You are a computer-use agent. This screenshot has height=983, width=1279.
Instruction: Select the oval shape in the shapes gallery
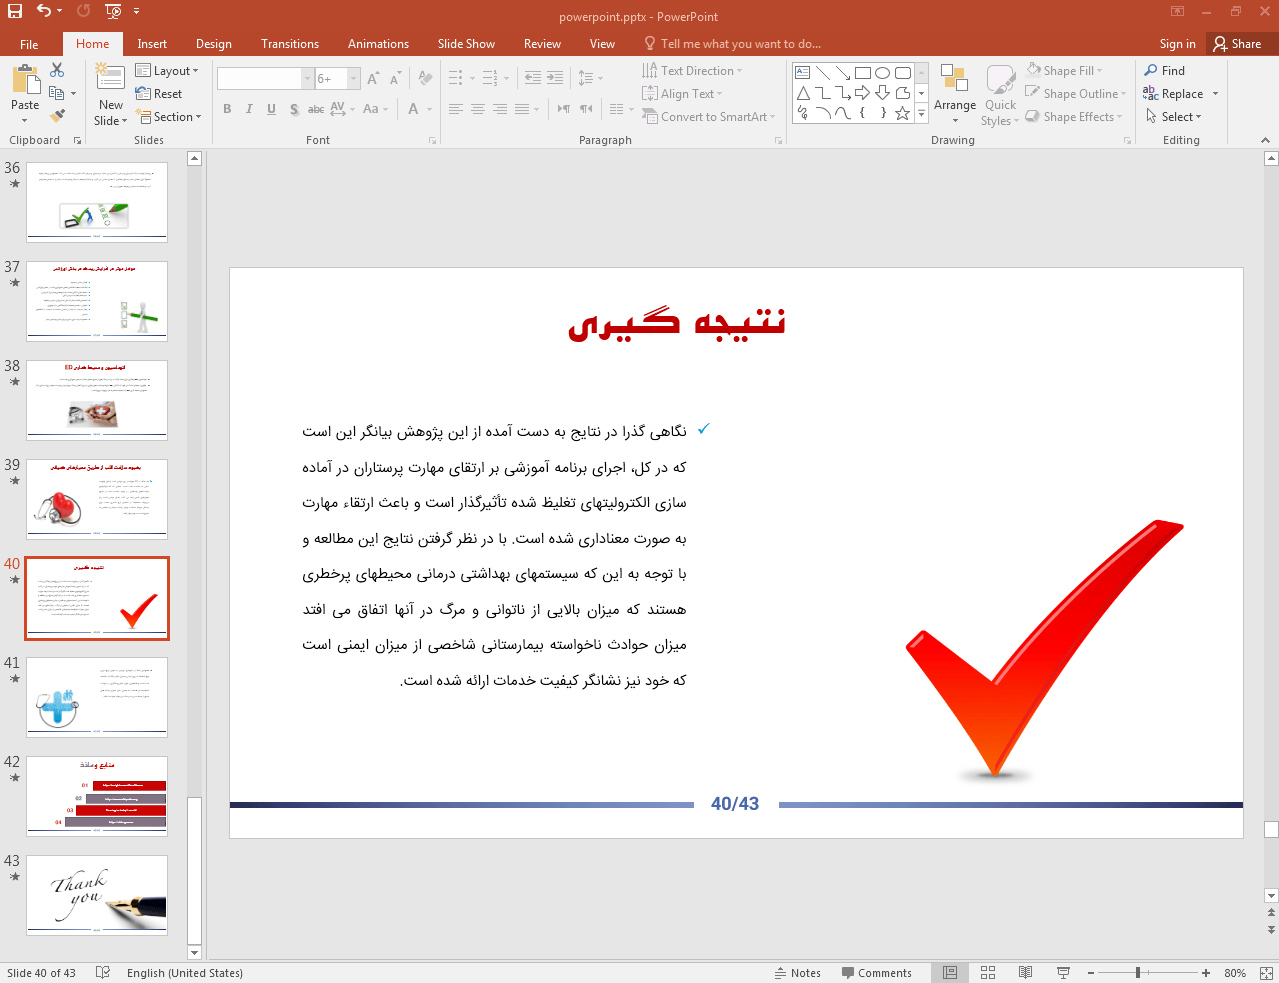882,72
